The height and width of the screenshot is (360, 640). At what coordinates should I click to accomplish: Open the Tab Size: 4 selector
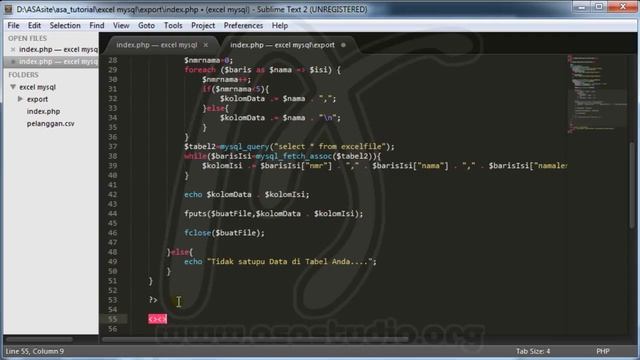pos(533,351)
